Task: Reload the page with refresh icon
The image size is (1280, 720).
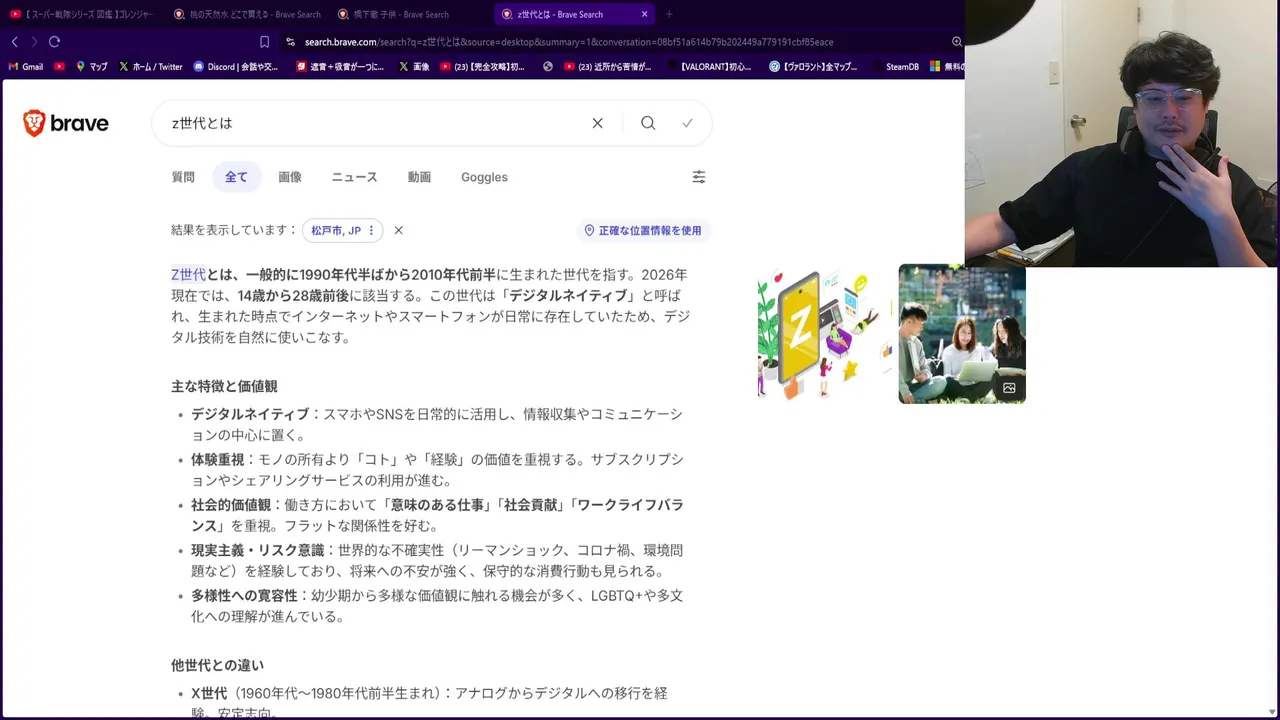Action: 54,42
